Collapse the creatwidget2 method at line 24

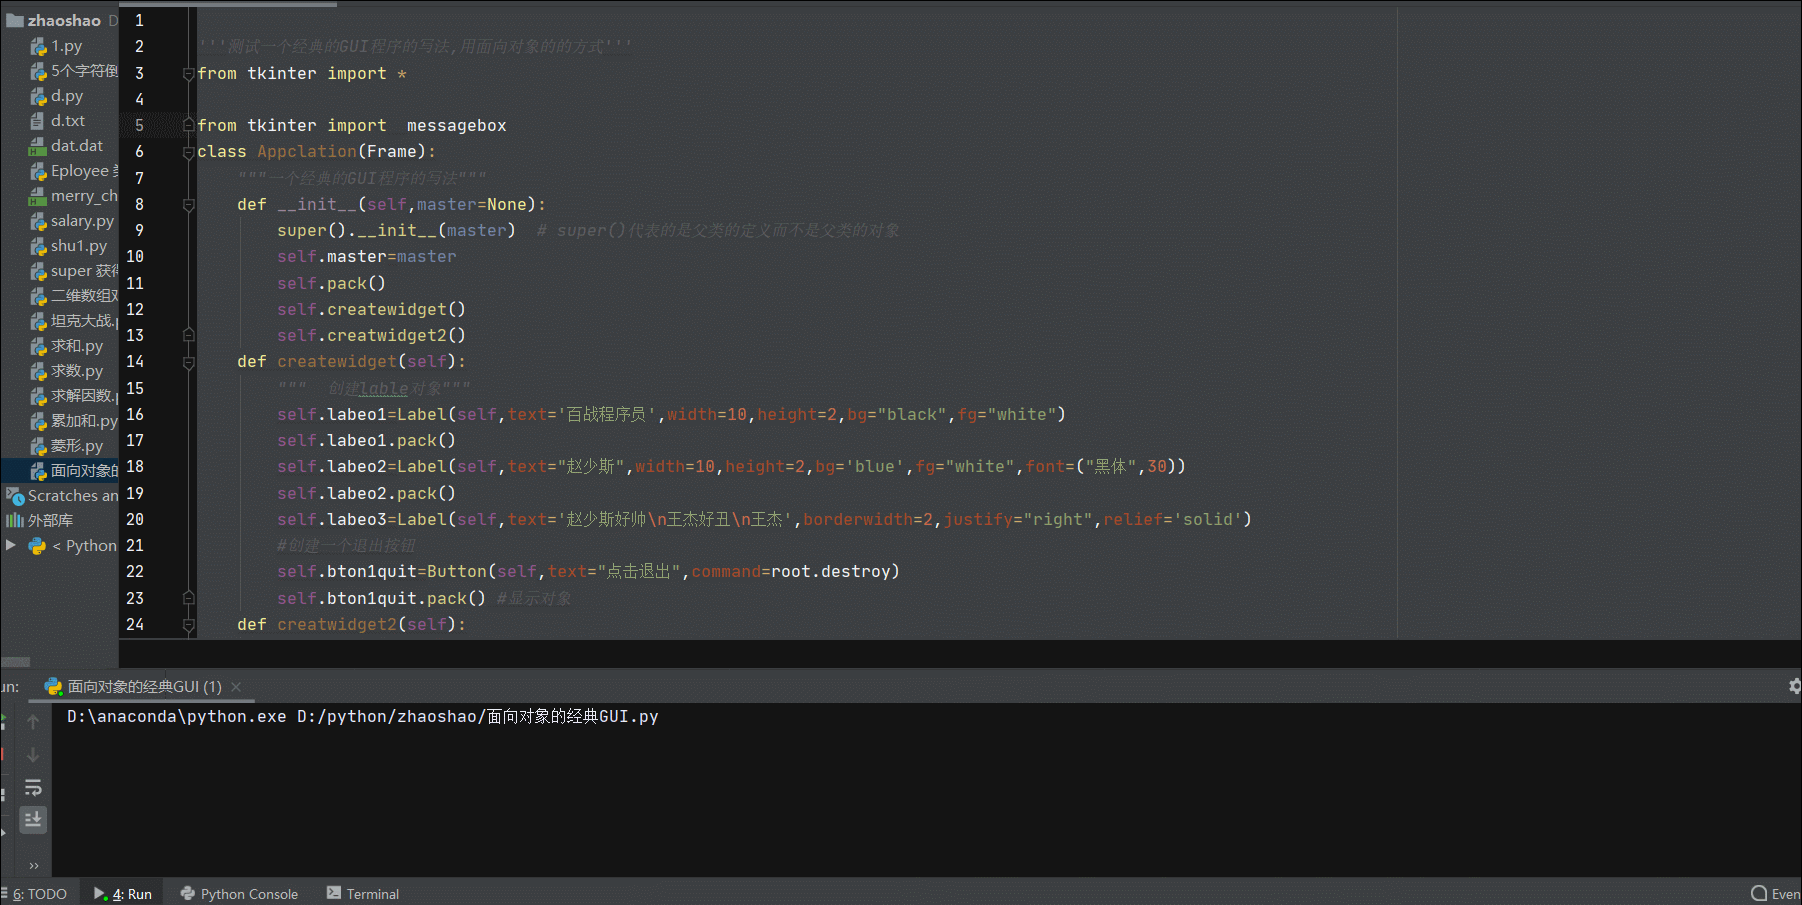pos(188,625)
